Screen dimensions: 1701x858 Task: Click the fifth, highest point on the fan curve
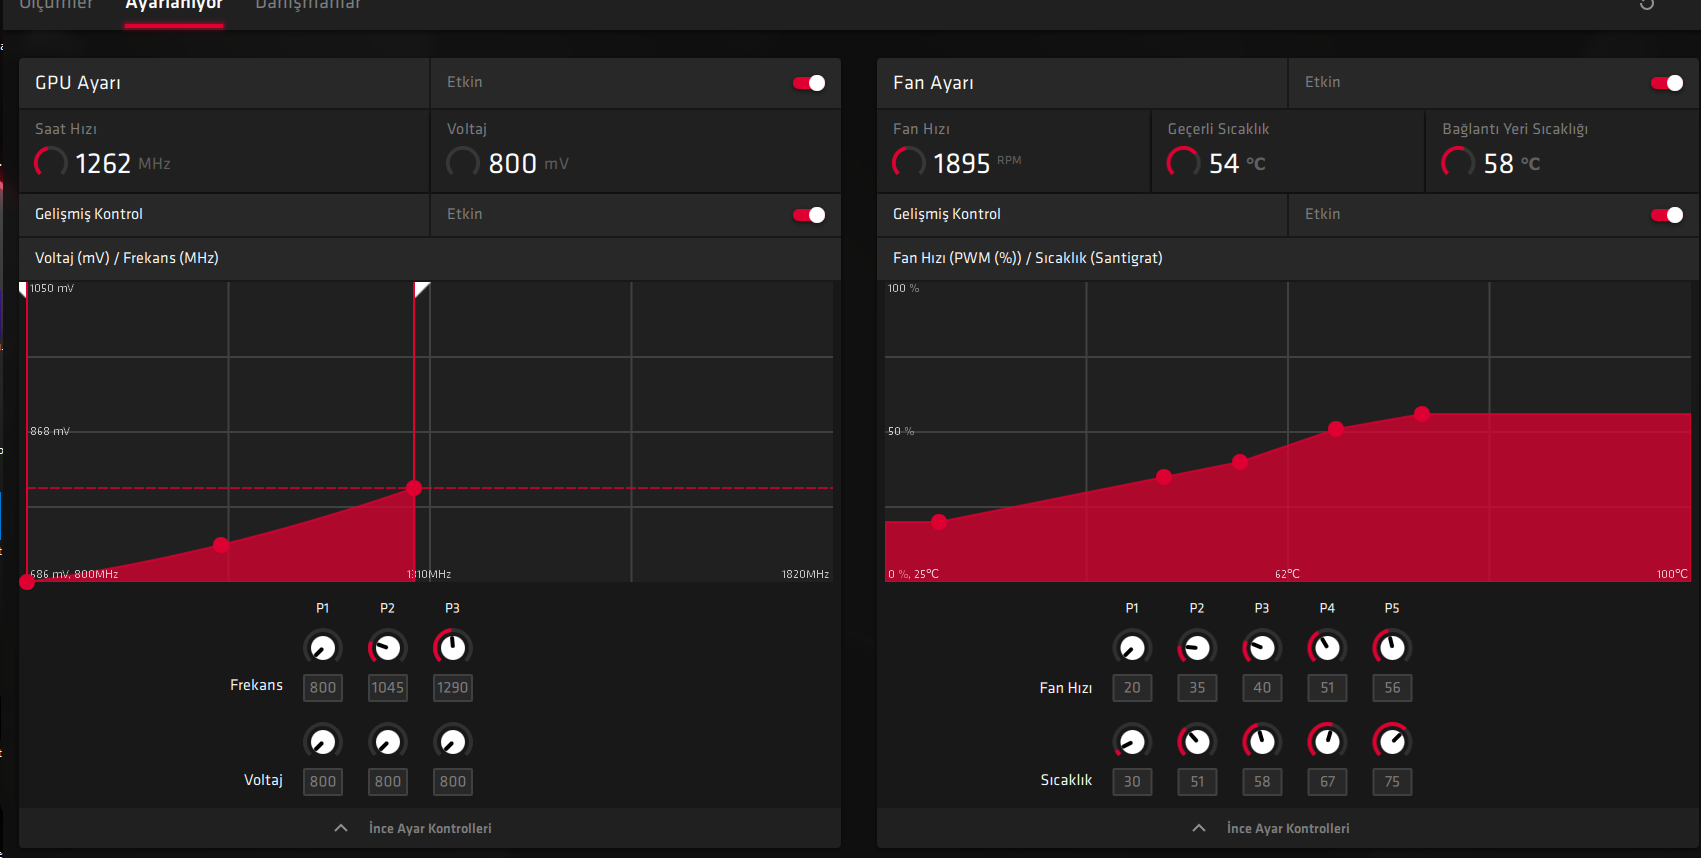1422,414
